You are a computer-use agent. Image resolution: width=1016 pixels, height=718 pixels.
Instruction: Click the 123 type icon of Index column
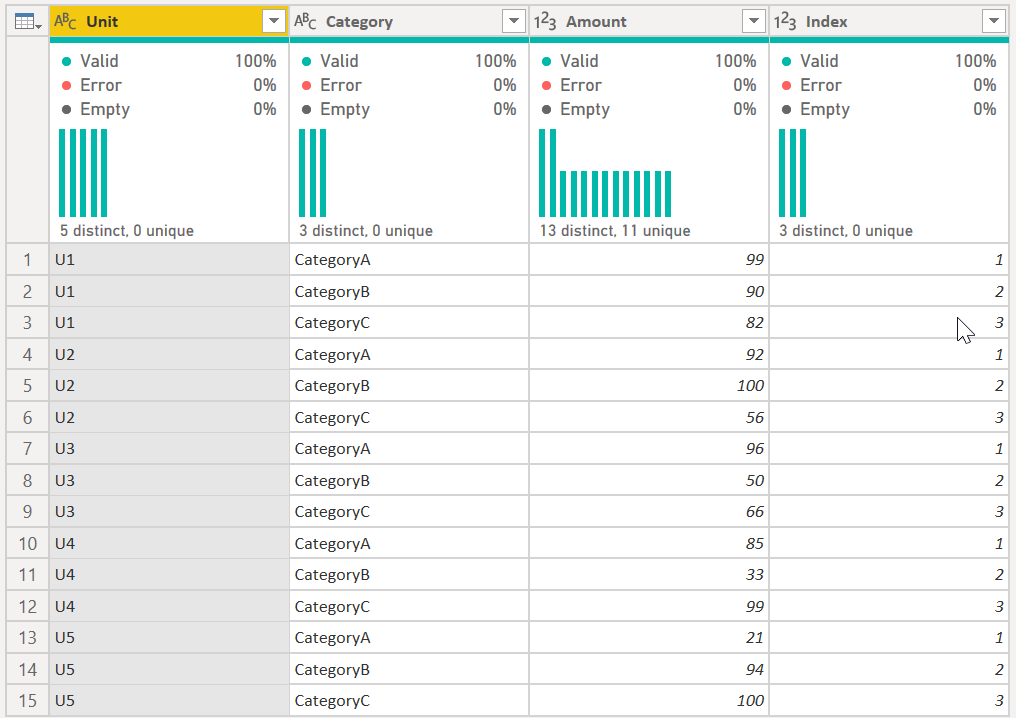click(785, 21)
